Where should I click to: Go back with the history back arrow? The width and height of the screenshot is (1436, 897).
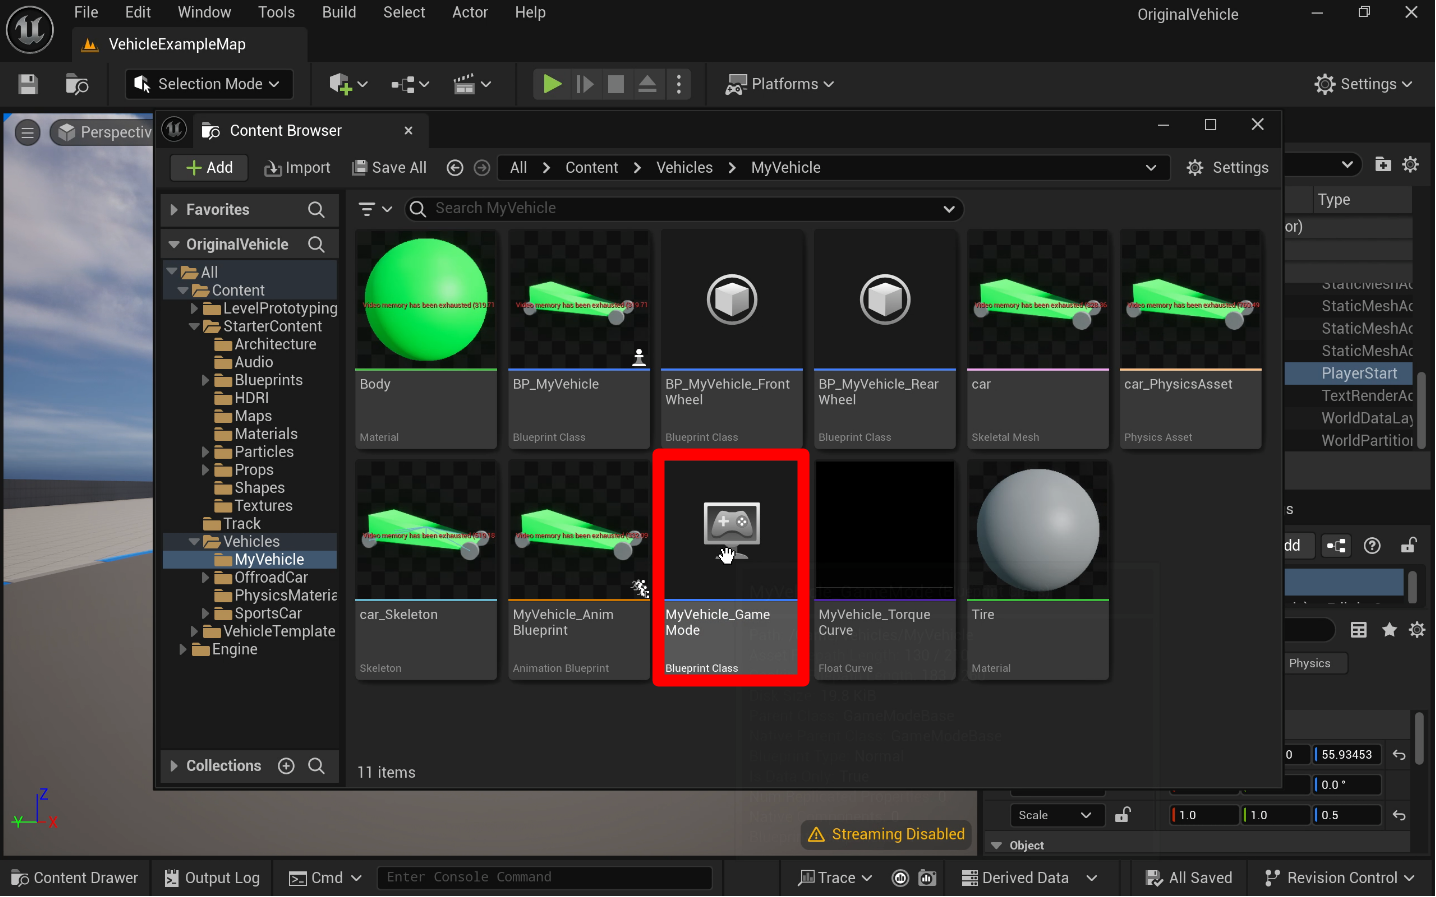pos(455,168)
